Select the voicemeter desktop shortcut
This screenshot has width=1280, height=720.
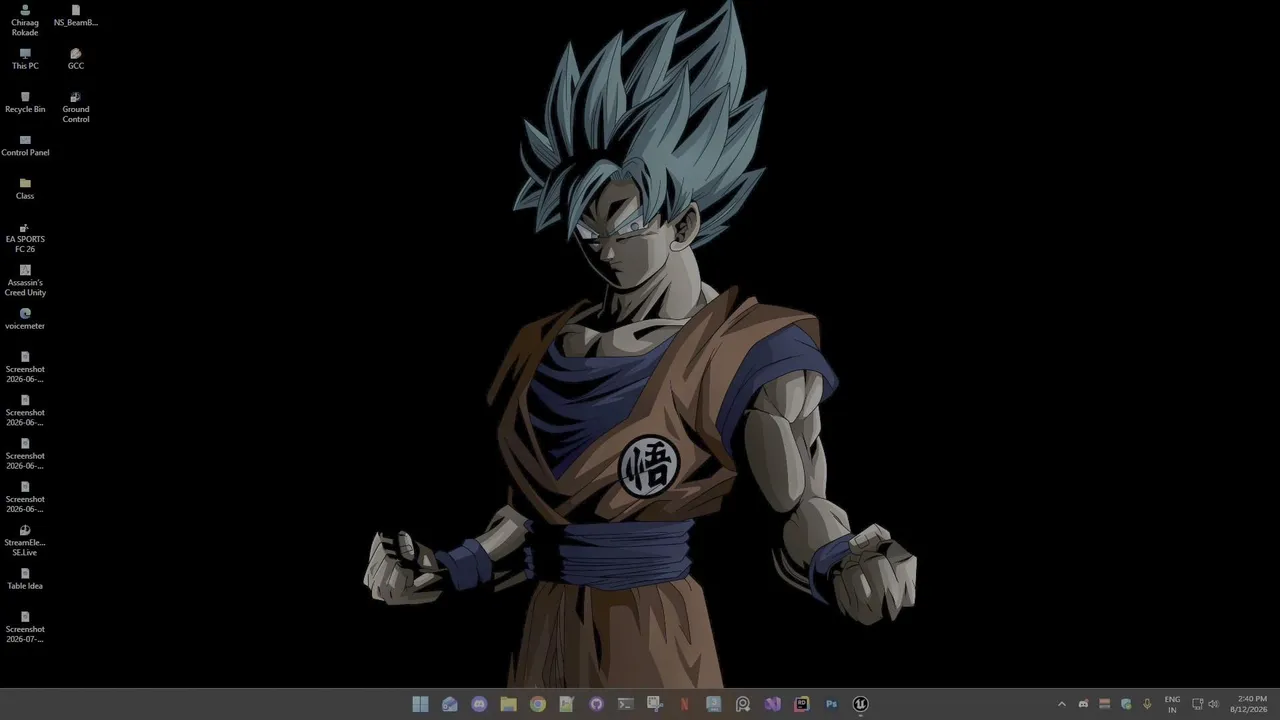[25, 319]
